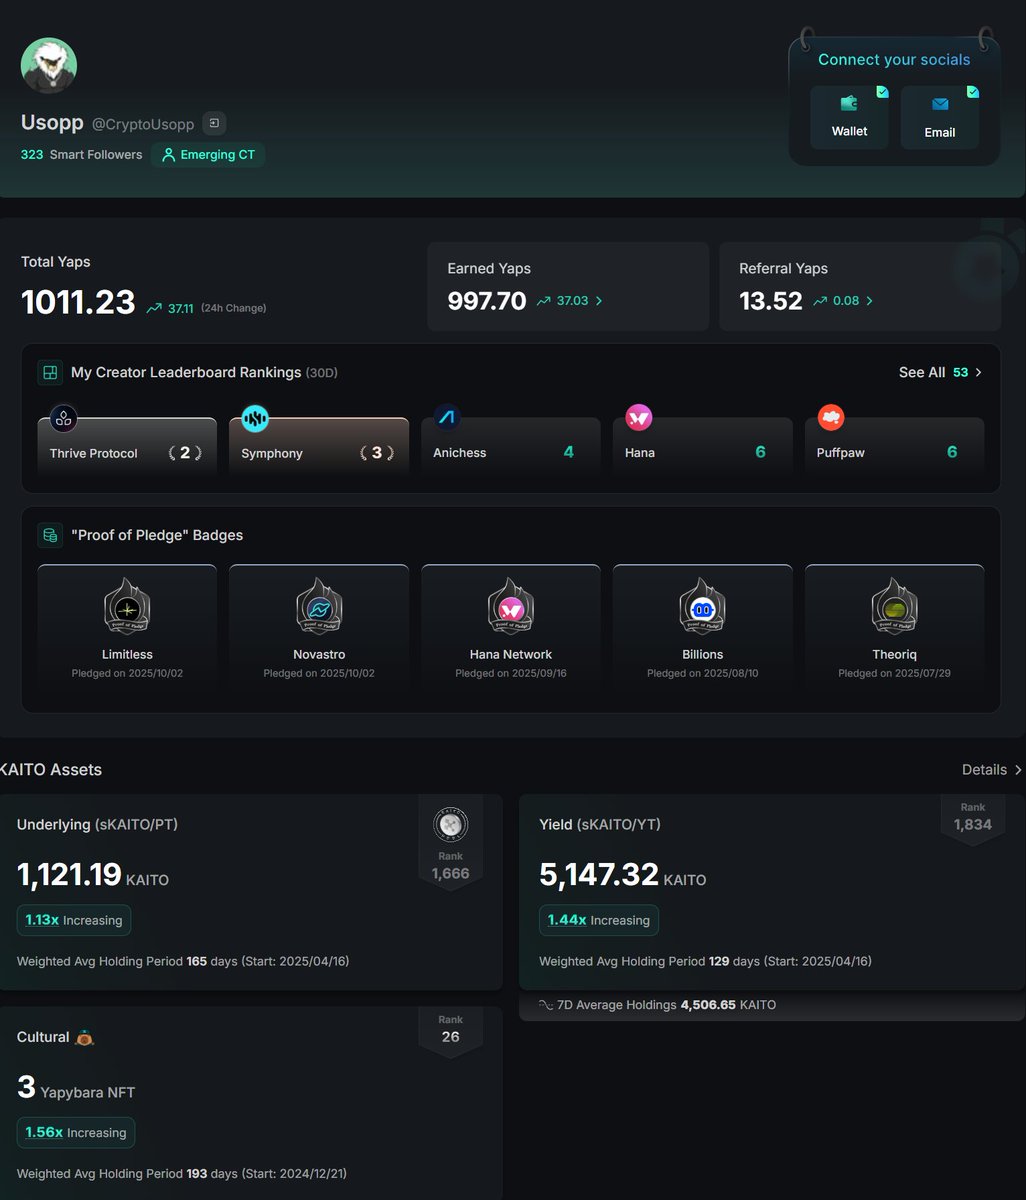The image size is (1026, 1200).
Task: Select 7D Average Holdings 4,506.65 KAITO text
Action: point(666,1005)
